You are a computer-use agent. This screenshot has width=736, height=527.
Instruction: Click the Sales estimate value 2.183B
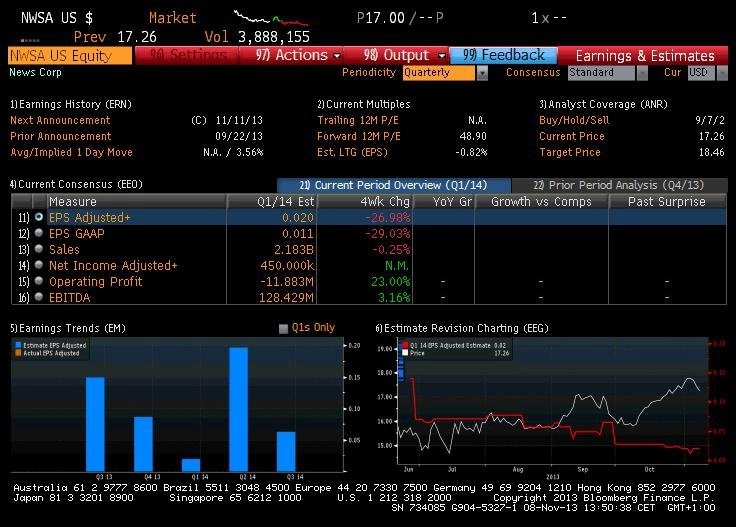coord(294,250)
